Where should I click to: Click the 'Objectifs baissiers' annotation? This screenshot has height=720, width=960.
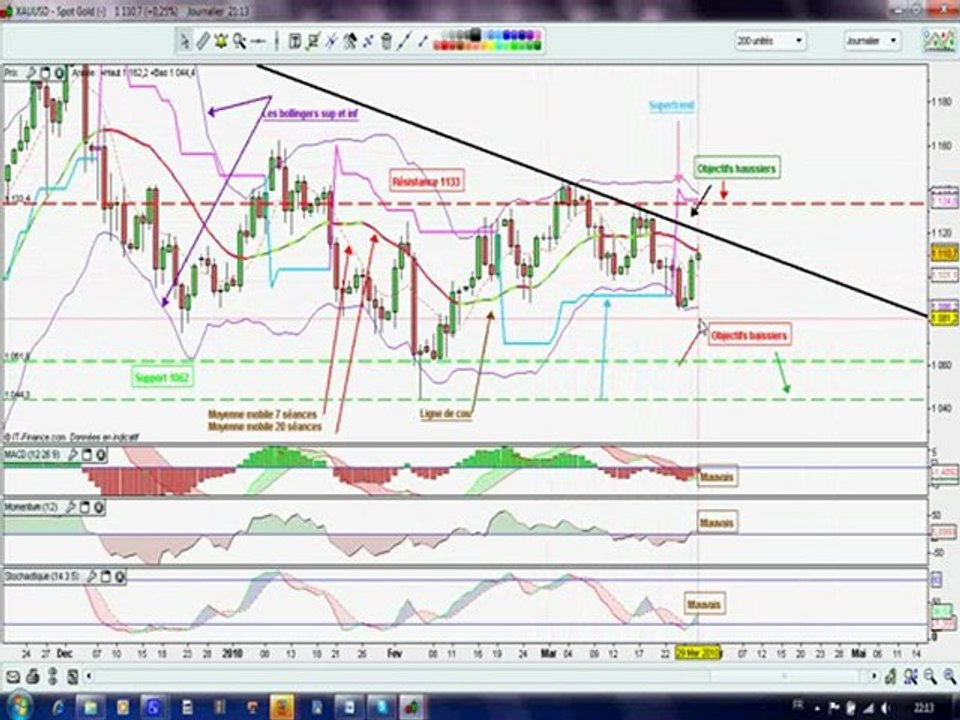(x=749, y=336)
